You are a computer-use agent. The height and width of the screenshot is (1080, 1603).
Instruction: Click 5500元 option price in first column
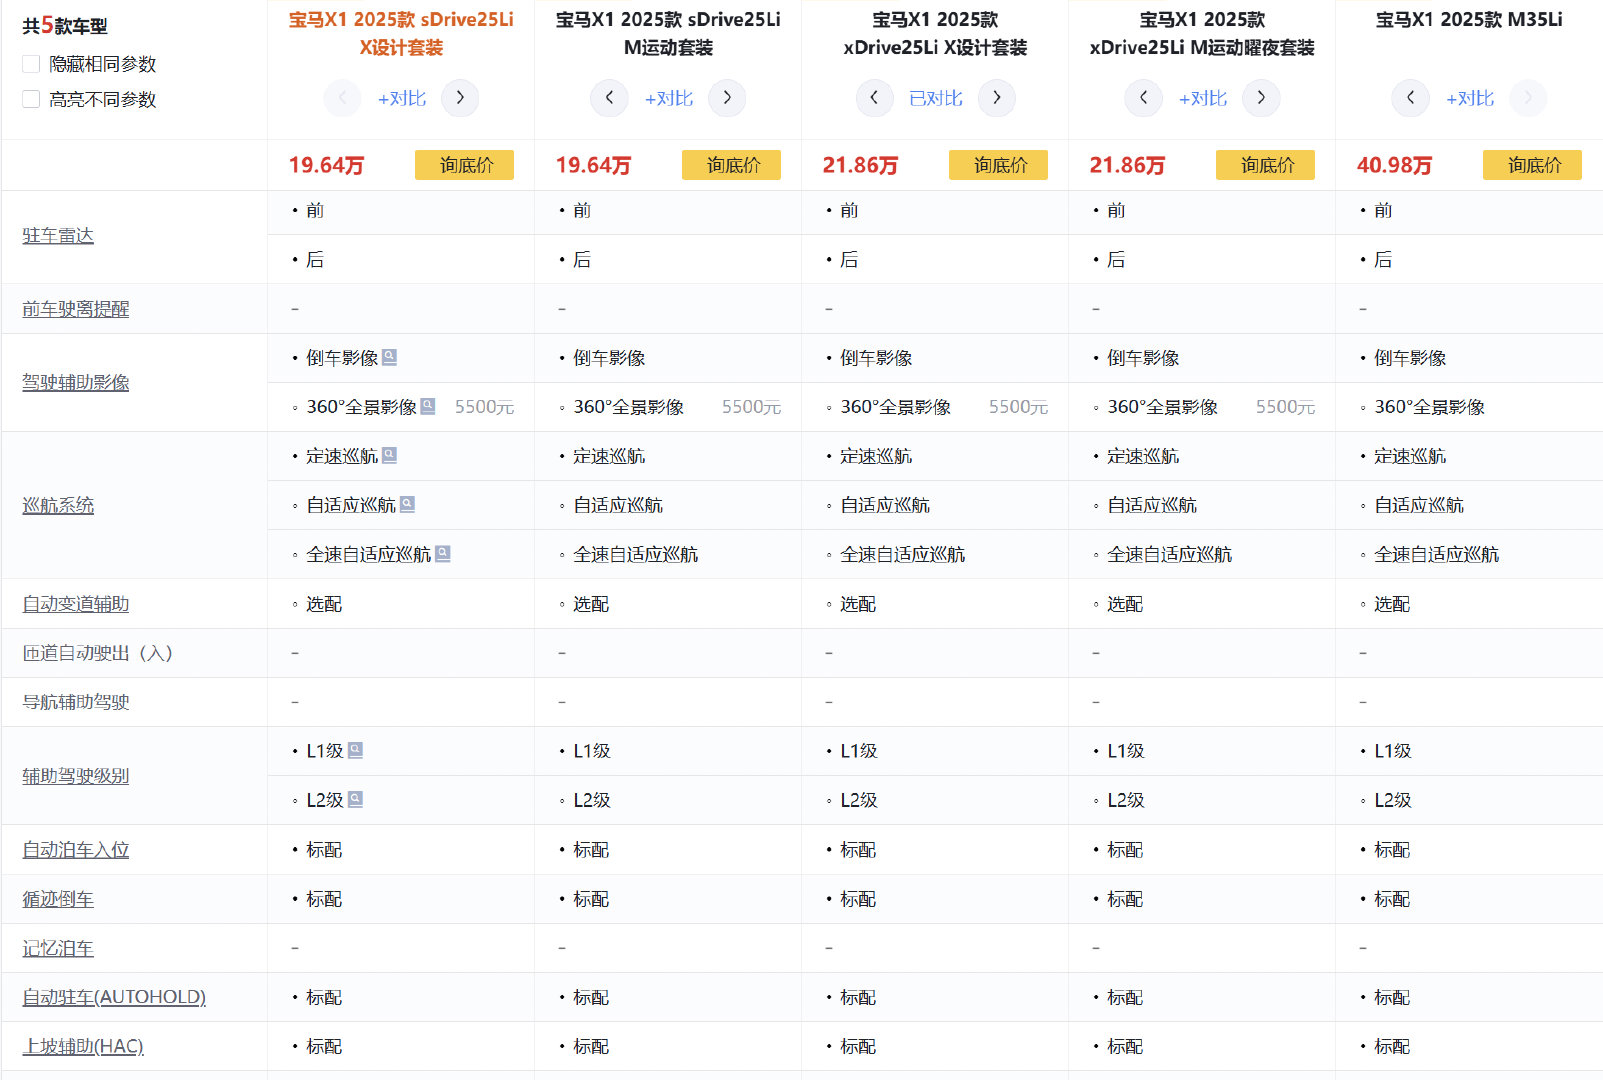pyautogui.click(x=484, y=407)
